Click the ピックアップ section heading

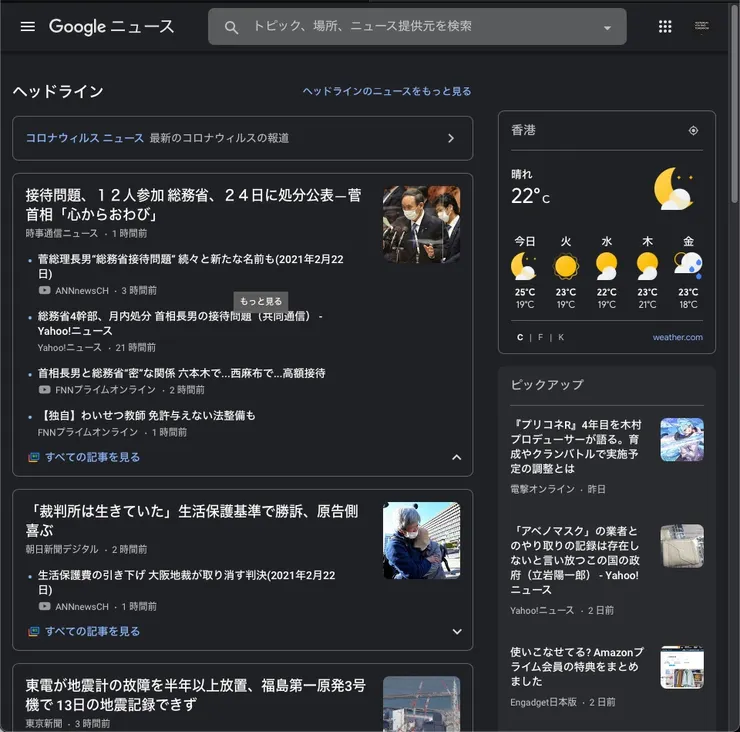click(x=547, y=385)
